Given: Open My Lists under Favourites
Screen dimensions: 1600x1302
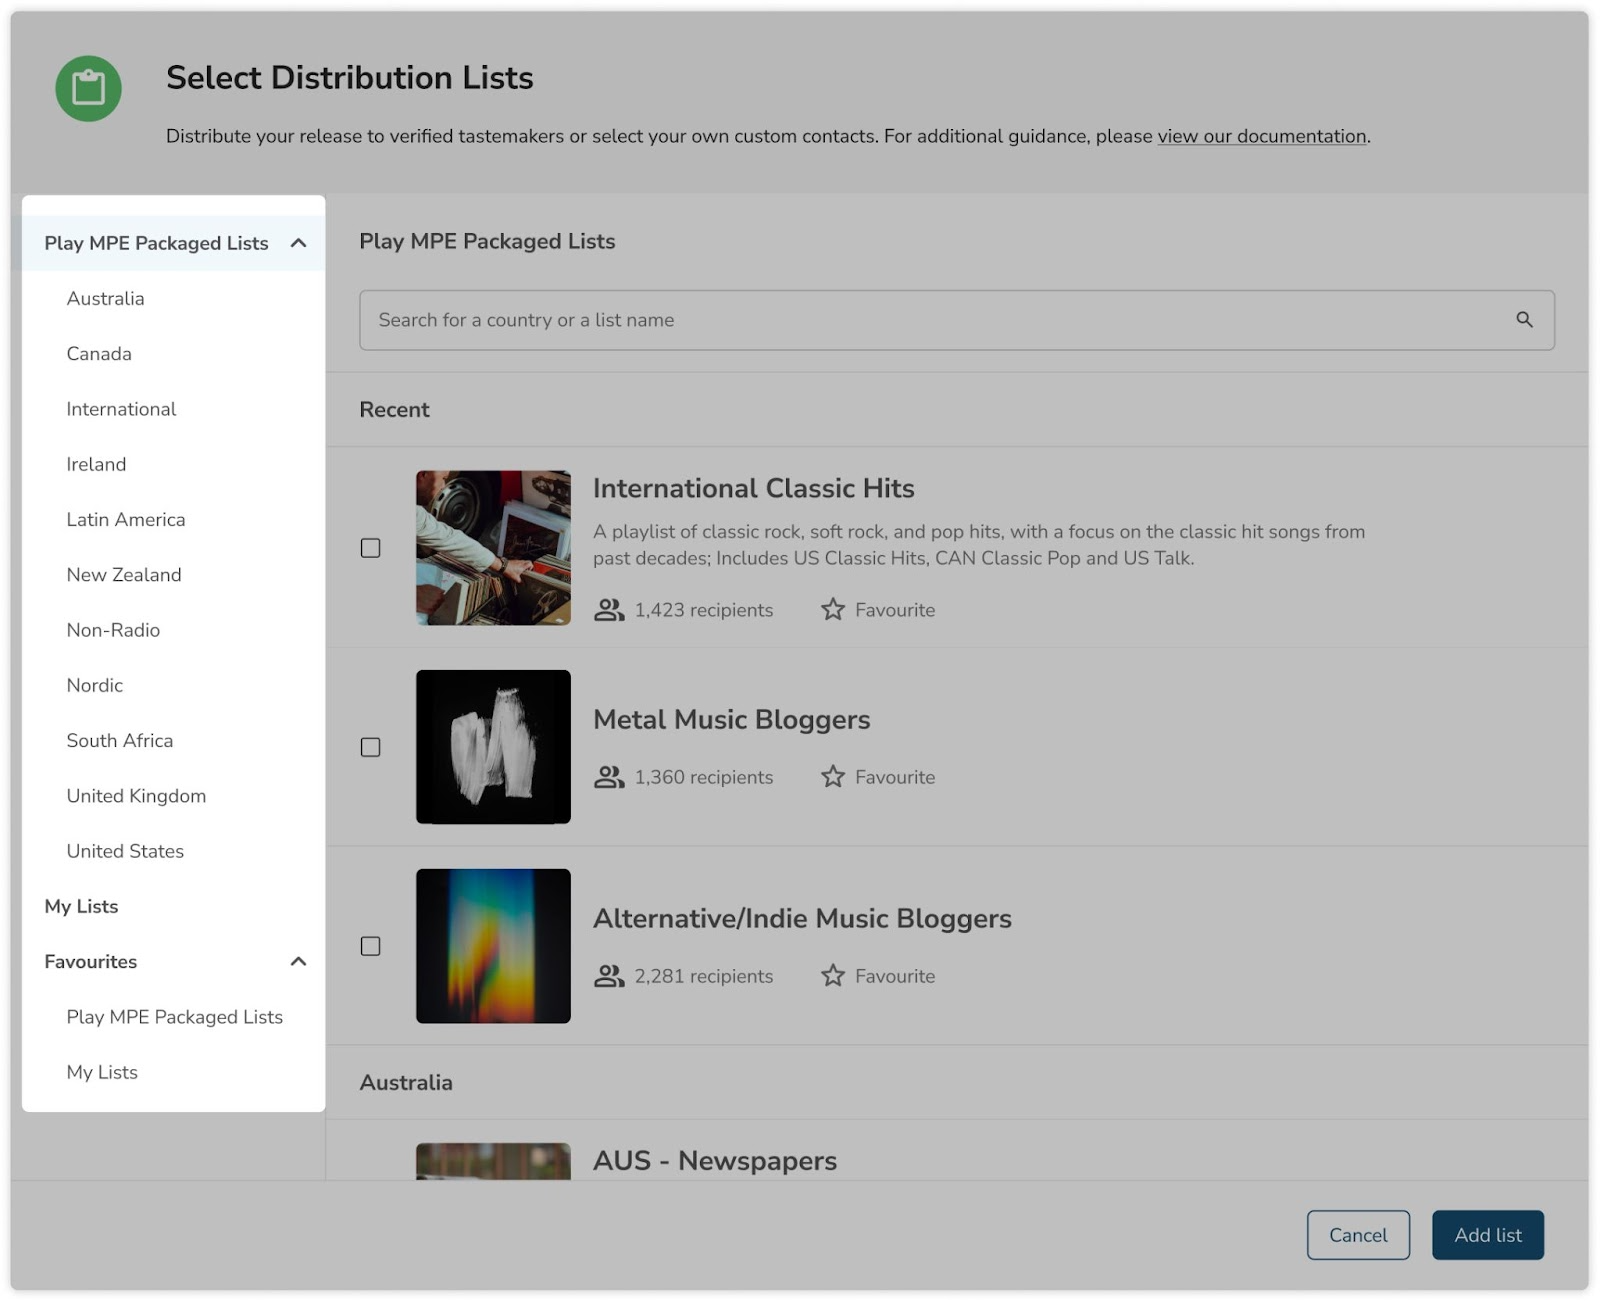Looking at the screenshot, I should click(102, 1072).
